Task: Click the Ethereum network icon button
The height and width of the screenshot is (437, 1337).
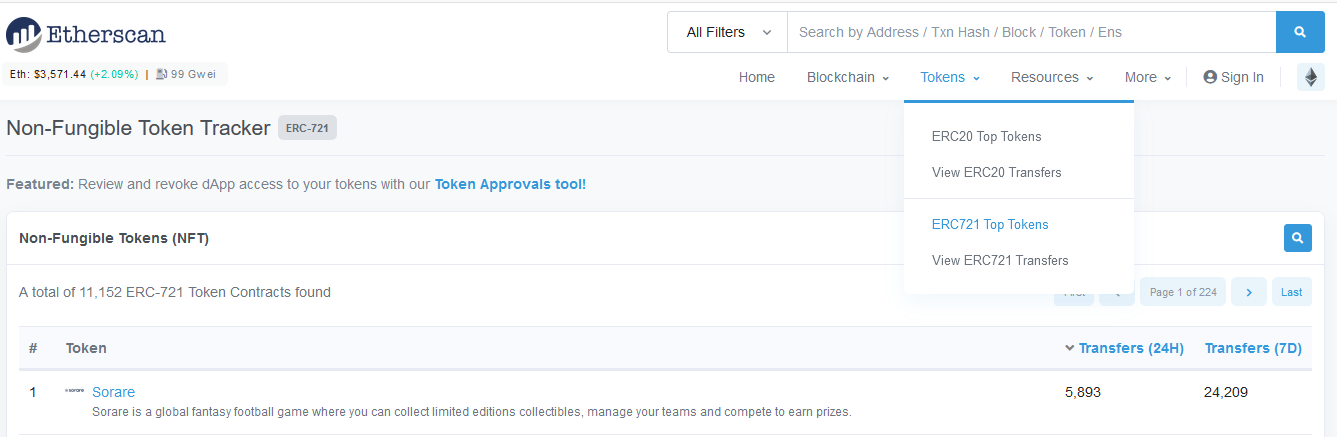Action: (x=1310, y=77)
